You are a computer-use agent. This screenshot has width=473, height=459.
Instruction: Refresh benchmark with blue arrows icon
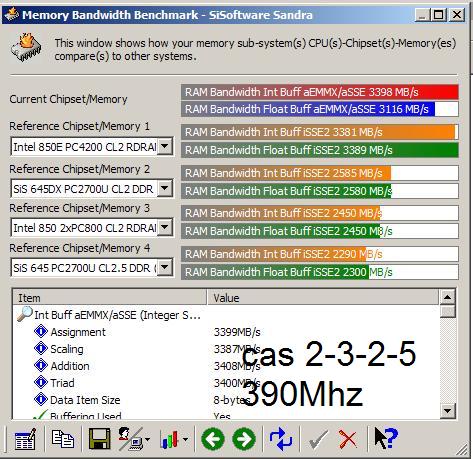pyautogui.click(x=281, y=439)
